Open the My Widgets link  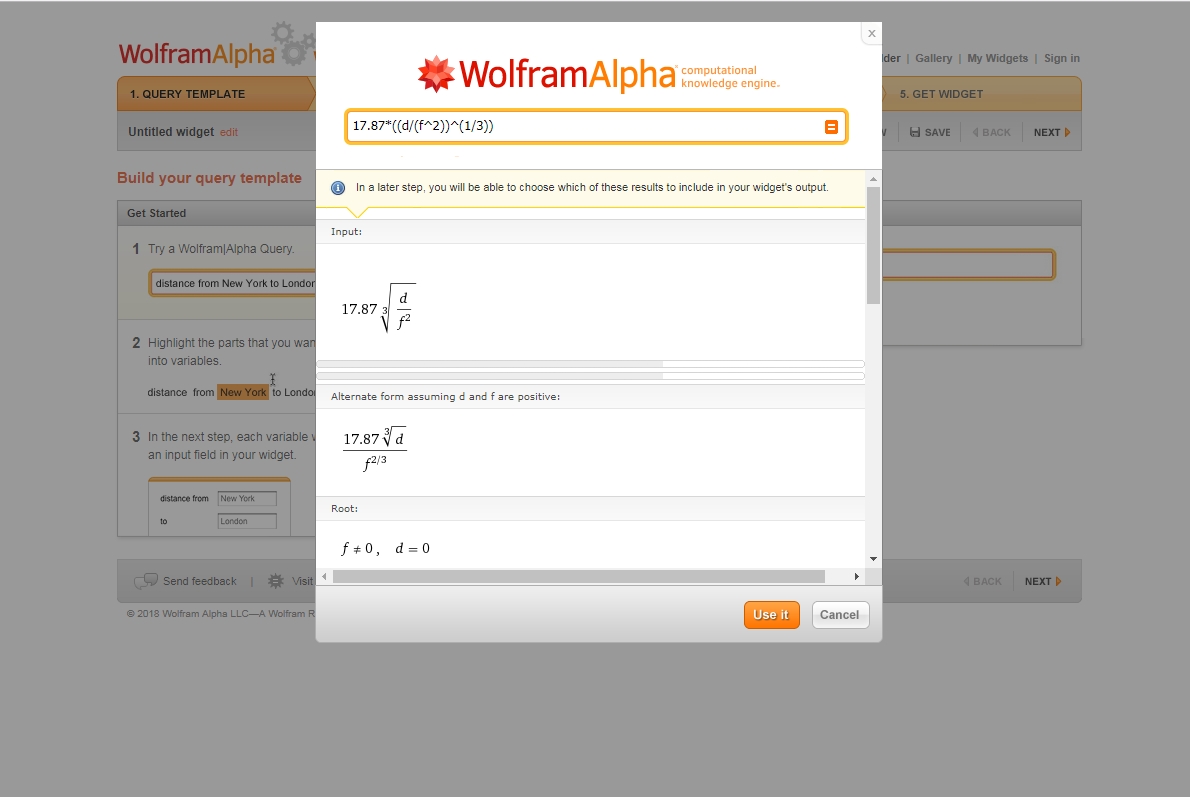[x=997, y=58]
